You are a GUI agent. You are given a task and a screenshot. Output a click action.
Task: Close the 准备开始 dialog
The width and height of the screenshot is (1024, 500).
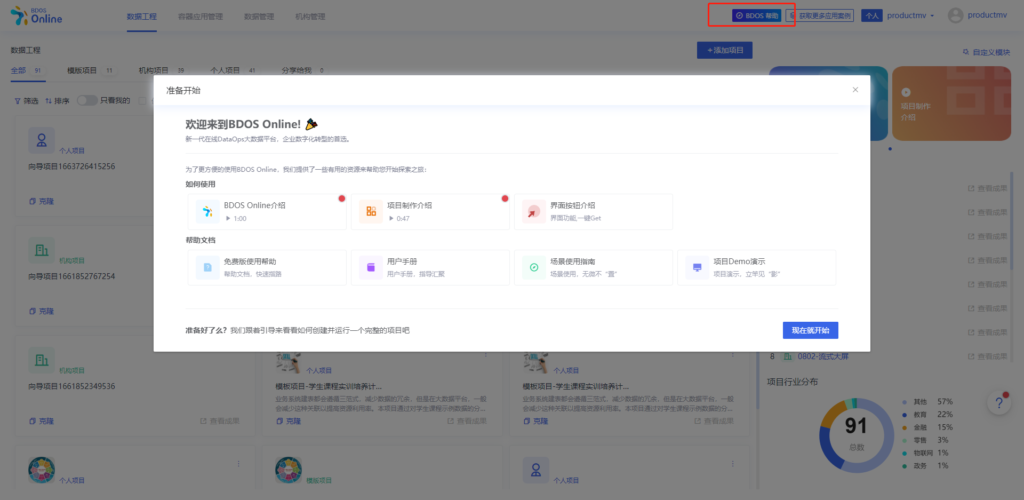coord(855,90)
